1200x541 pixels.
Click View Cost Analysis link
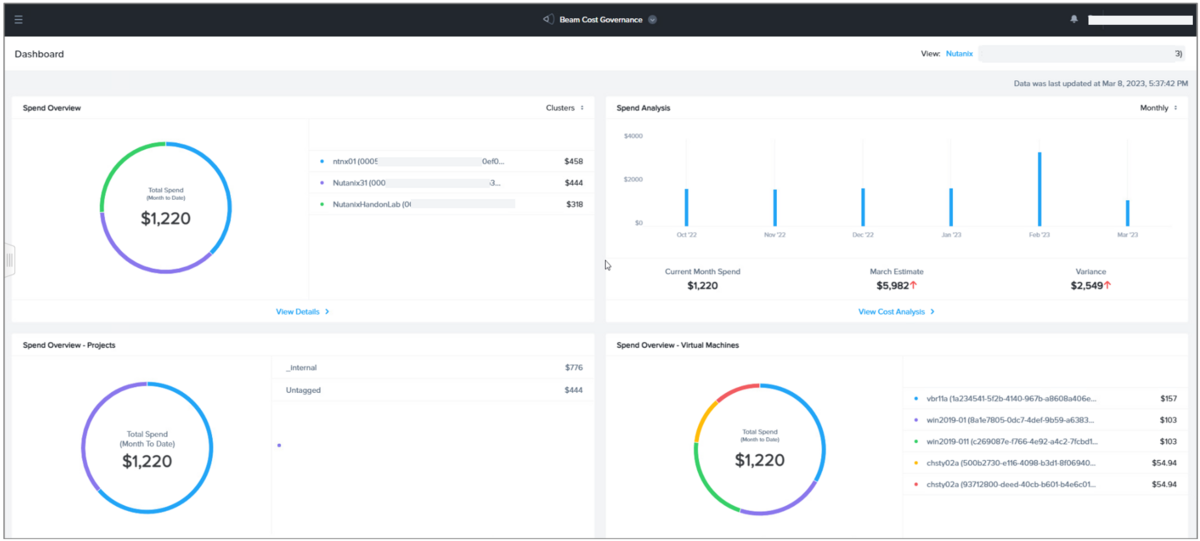point(896,312)
